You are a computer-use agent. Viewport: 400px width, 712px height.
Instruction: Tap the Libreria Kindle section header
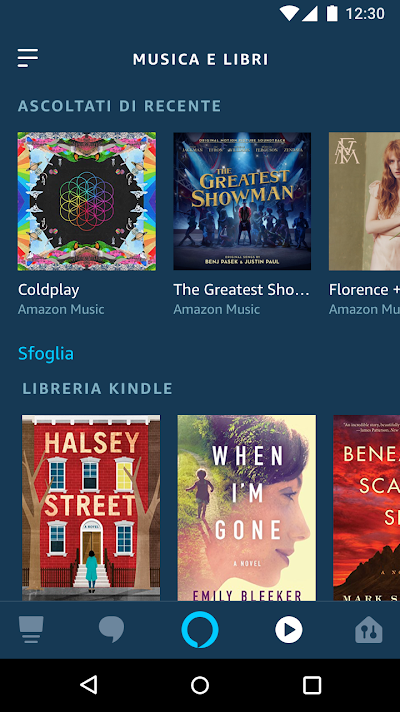[x=98, y=389]
